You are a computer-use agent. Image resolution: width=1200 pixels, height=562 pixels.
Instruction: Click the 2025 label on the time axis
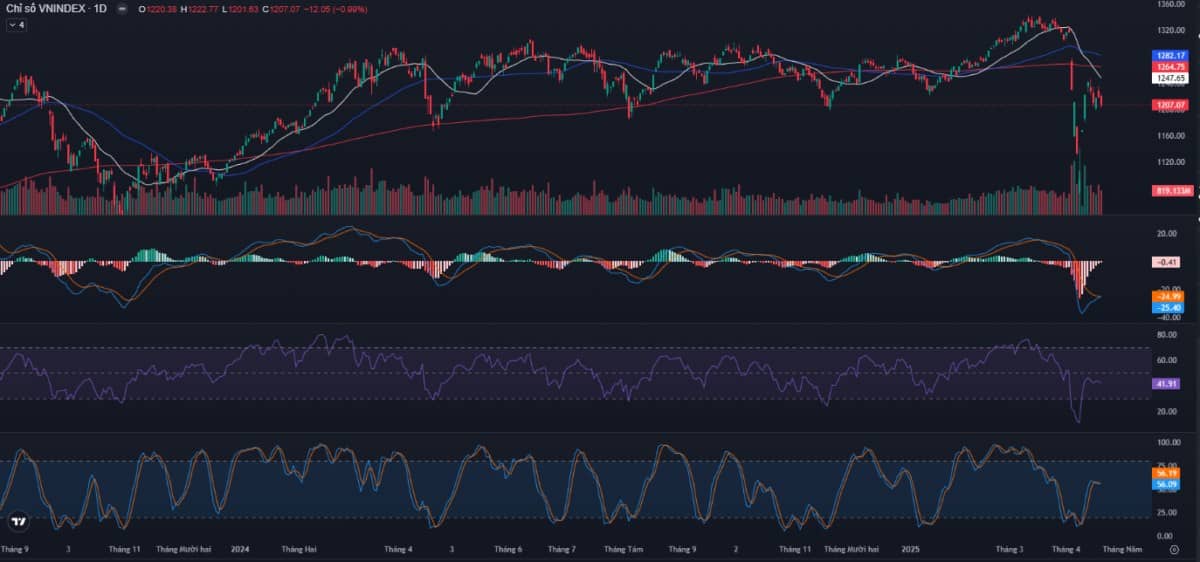910,549
